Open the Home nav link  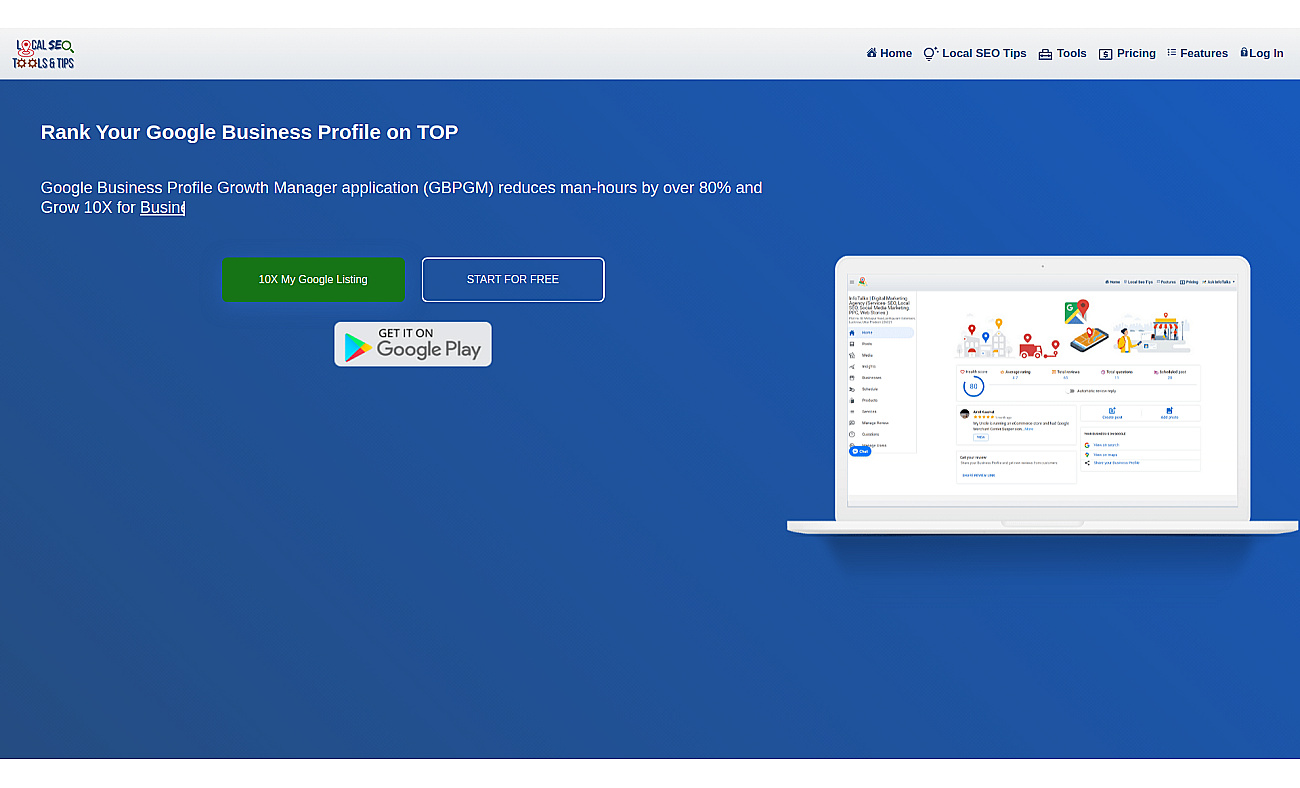tap(889, 53)
